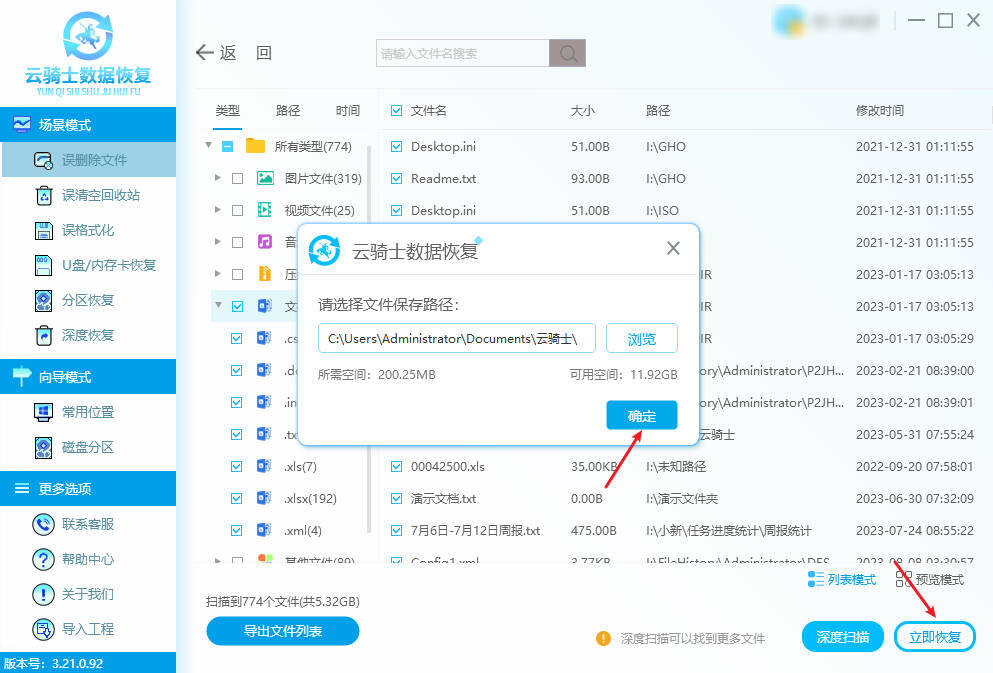This screenshot has height=673, width=993.
Task: Click the 确定 confirm button
Action: 642,415
